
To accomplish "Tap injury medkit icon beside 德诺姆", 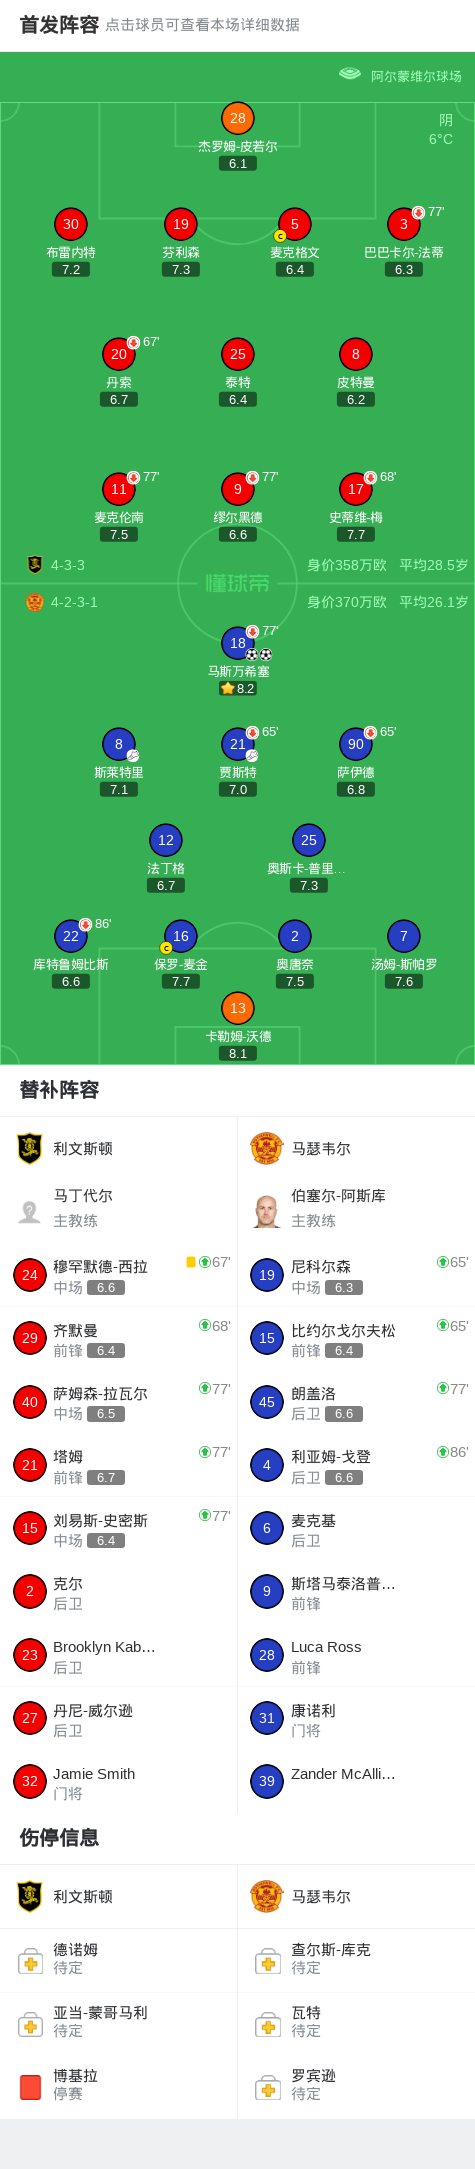I will pos(30,1960).
